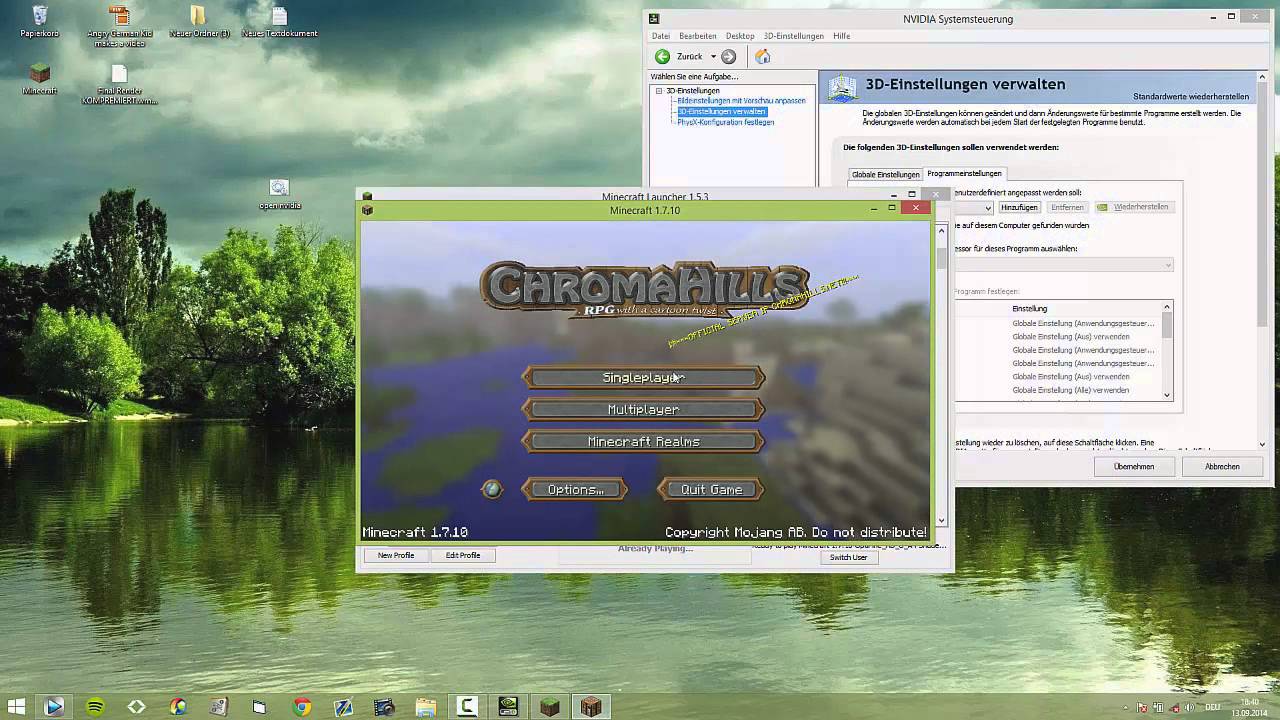Viewport: 1280px width, 720px height.
Task: Click Quit Game in Minecraft
Action: pyautogui.click(x=711, y=489)
